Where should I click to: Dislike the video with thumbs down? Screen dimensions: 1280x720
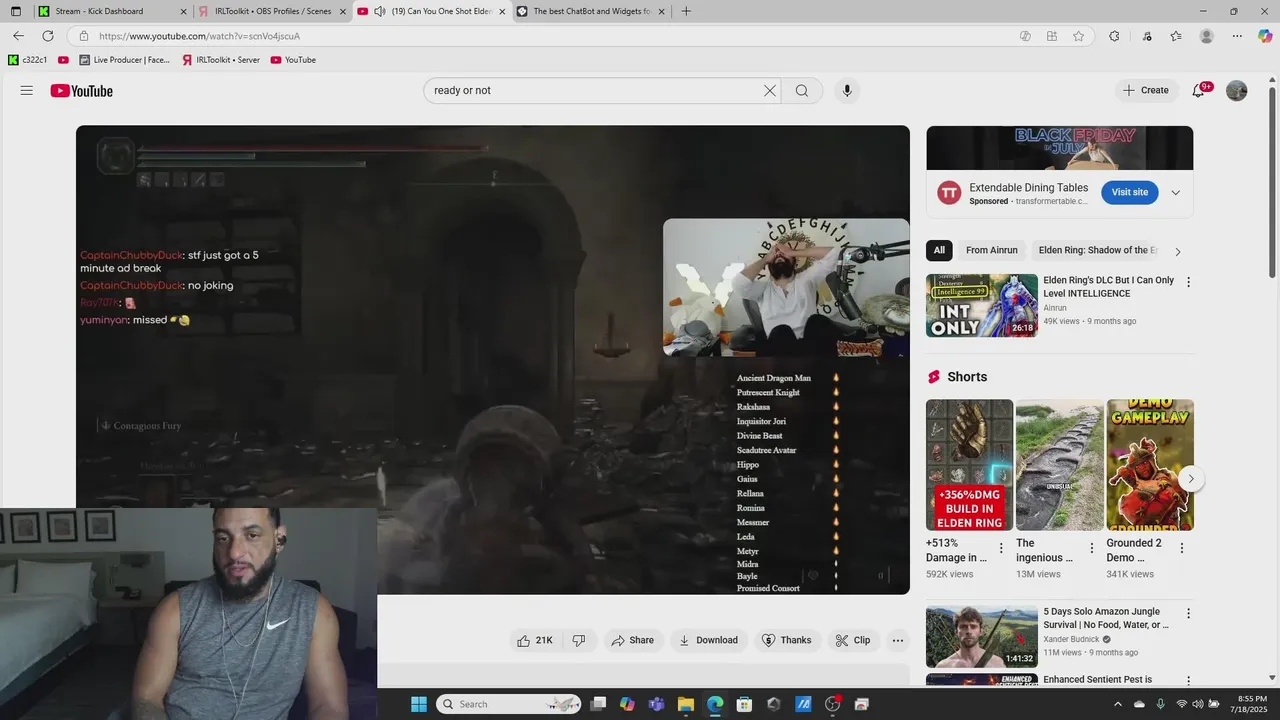(579, 640)
